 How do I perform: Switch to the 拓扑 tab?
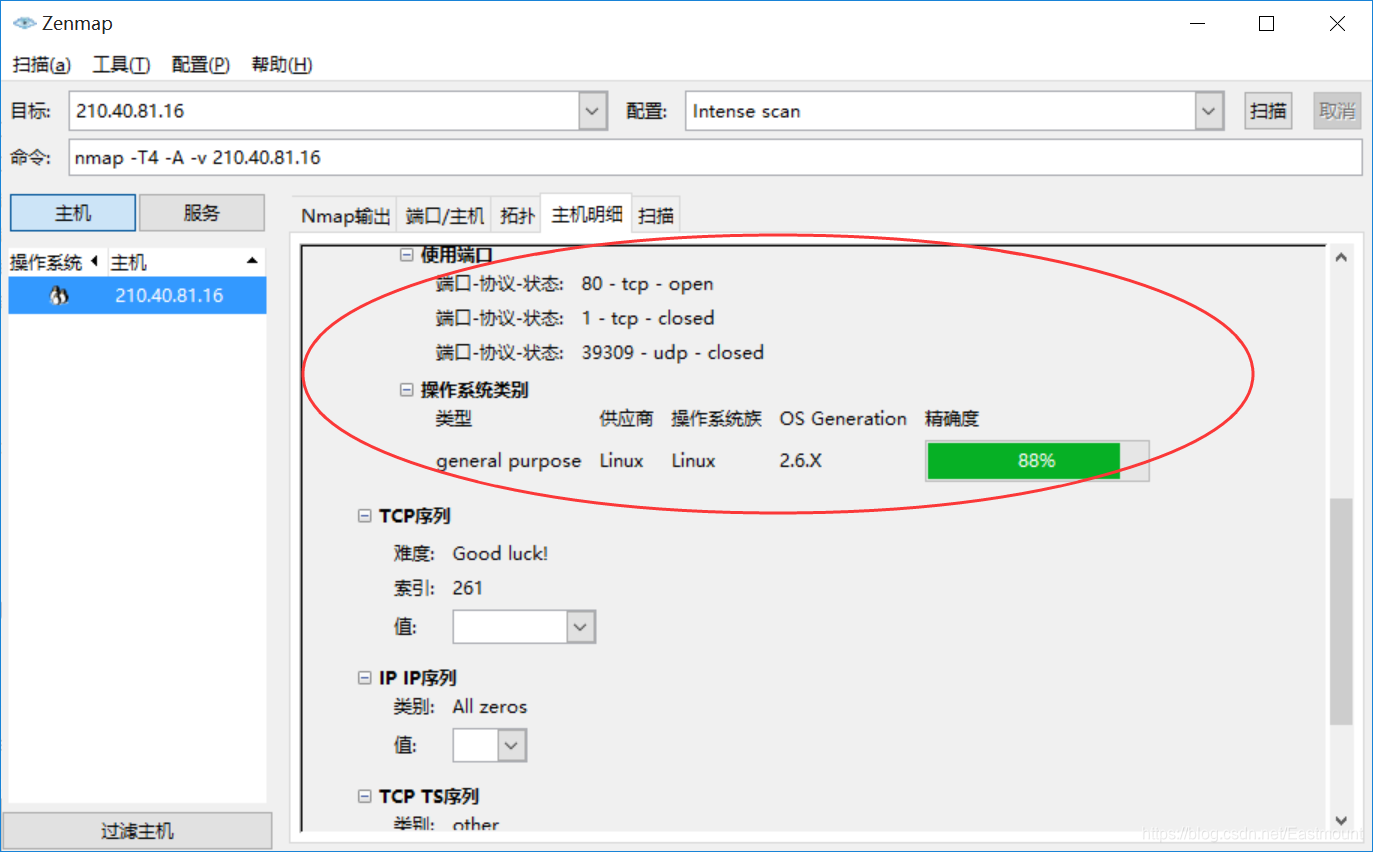pos(516,215)
